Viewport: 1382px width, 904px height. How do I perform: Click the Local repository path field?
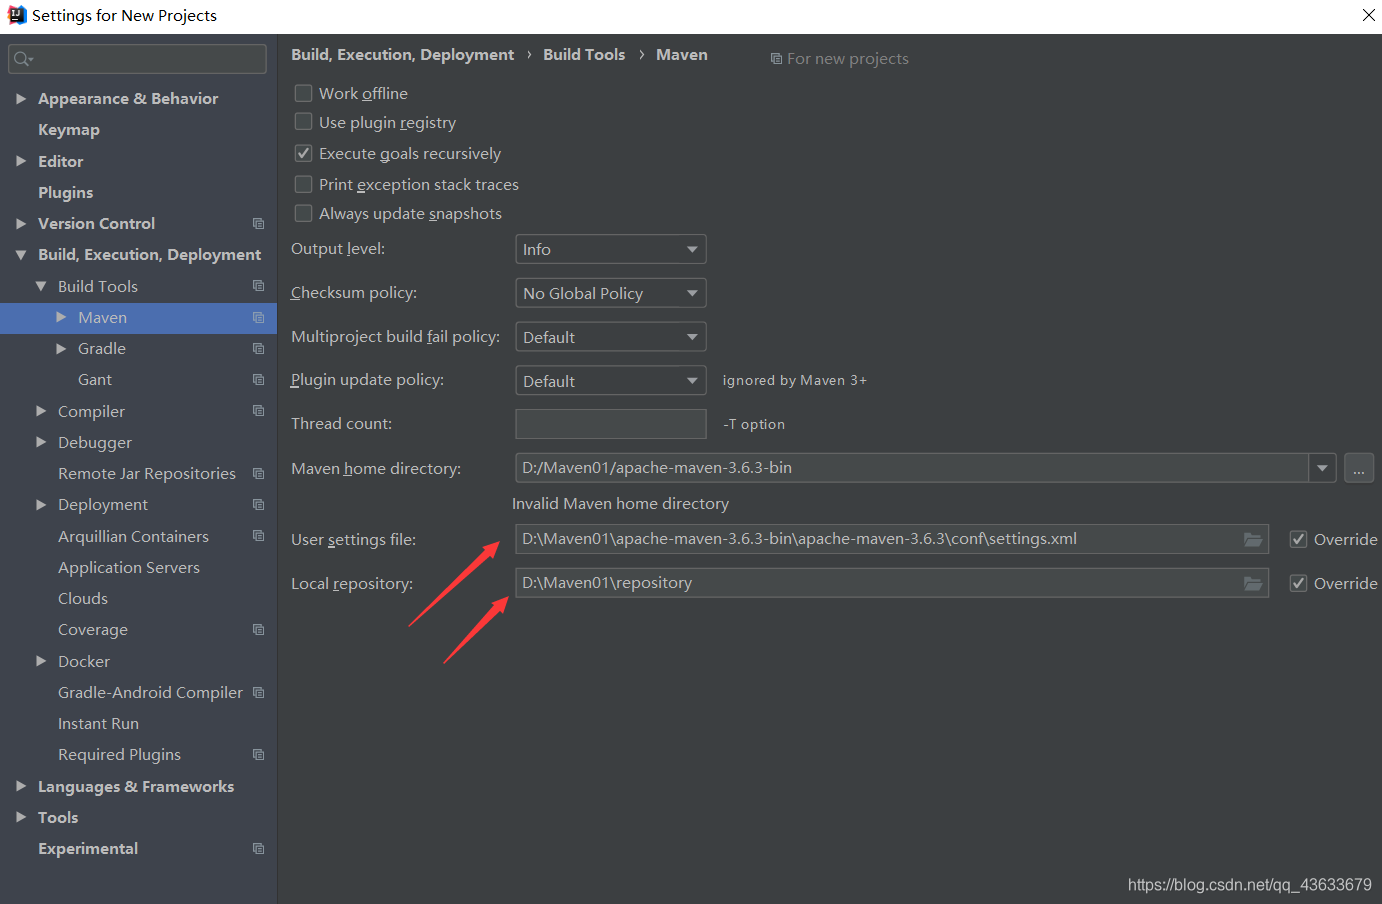(x=892, y=583)
